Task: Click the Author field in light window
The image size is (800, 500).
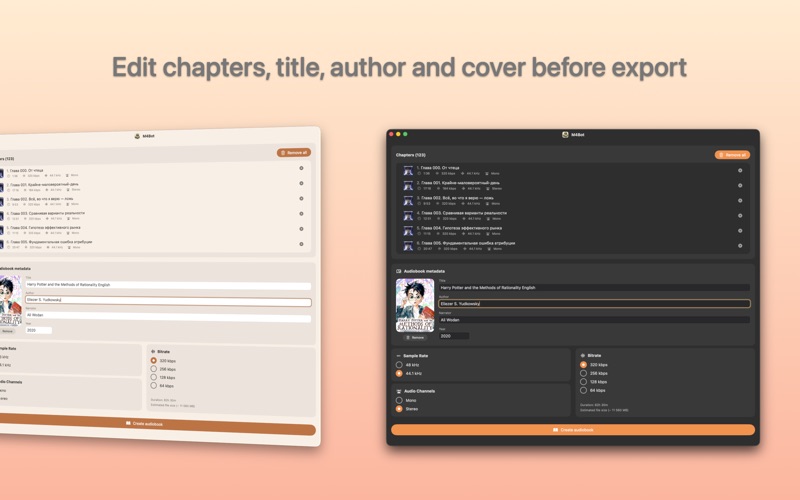Action: point(168,301)
